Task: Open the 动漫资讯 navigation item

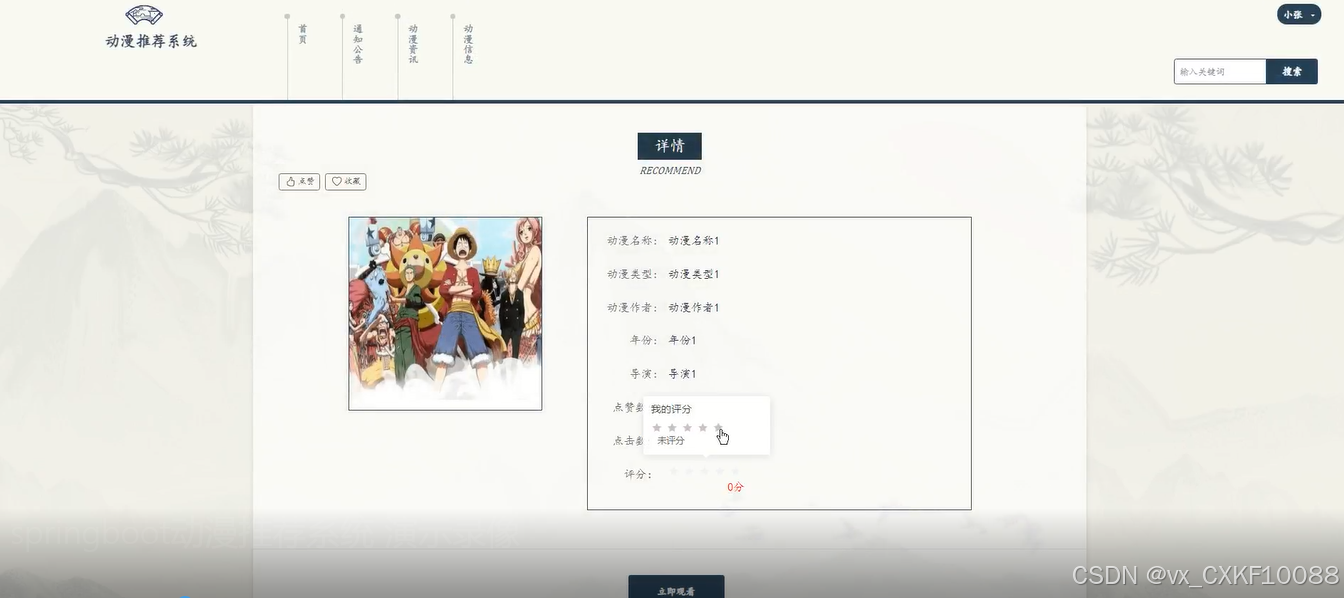Action: coord(413,44)
